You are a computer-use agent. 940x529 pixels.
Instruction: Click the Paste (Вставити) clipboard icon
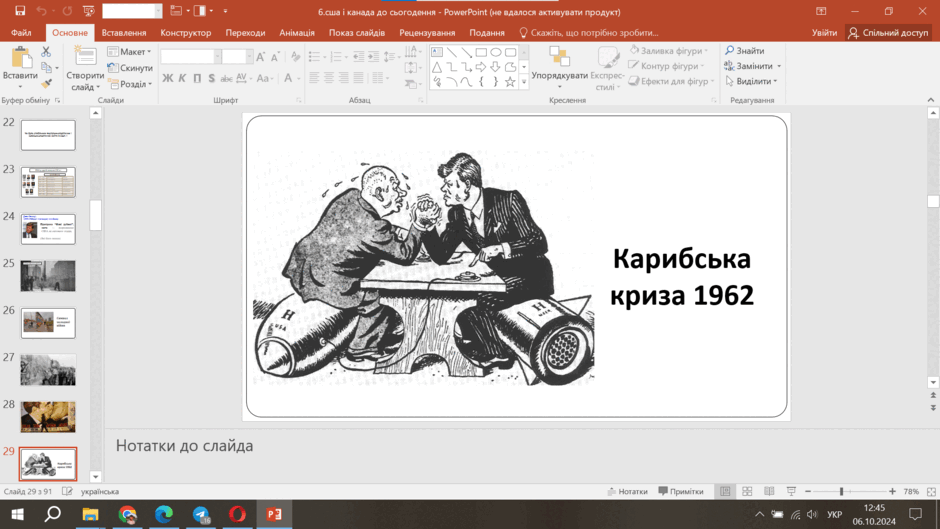[20, 59]
